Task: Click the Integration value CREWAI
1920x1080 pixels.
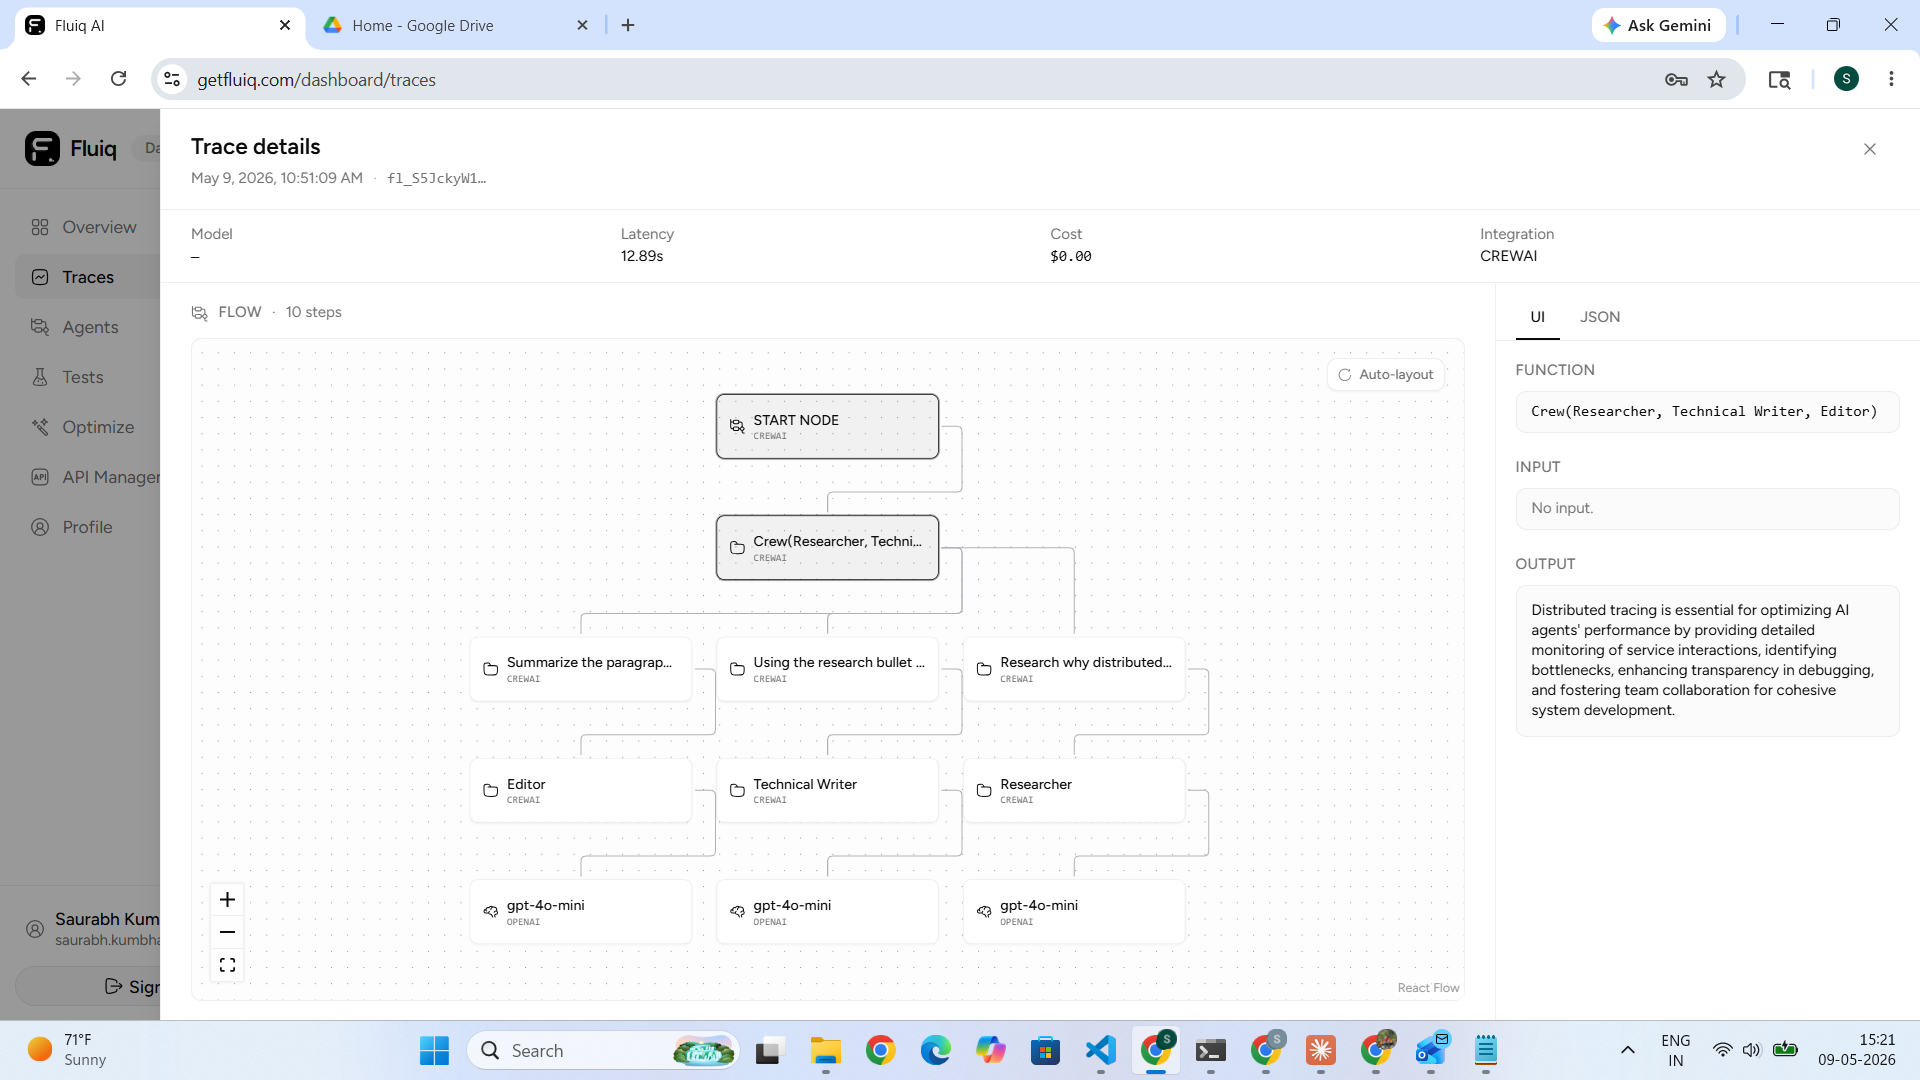Action: (x=1508, y=256)
